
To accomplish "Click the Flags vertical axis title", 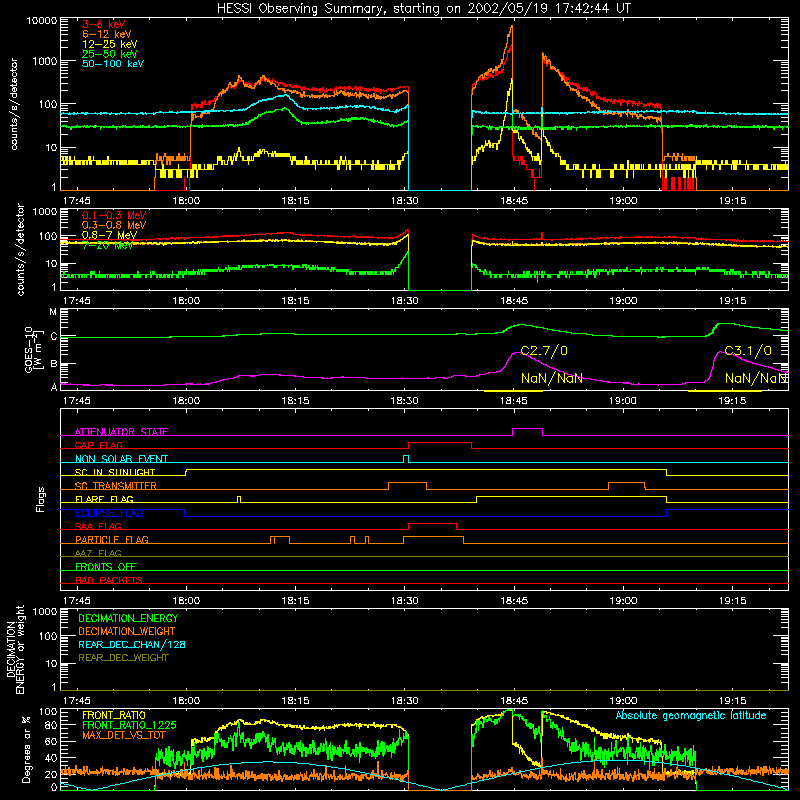I will tap(41, 499).
